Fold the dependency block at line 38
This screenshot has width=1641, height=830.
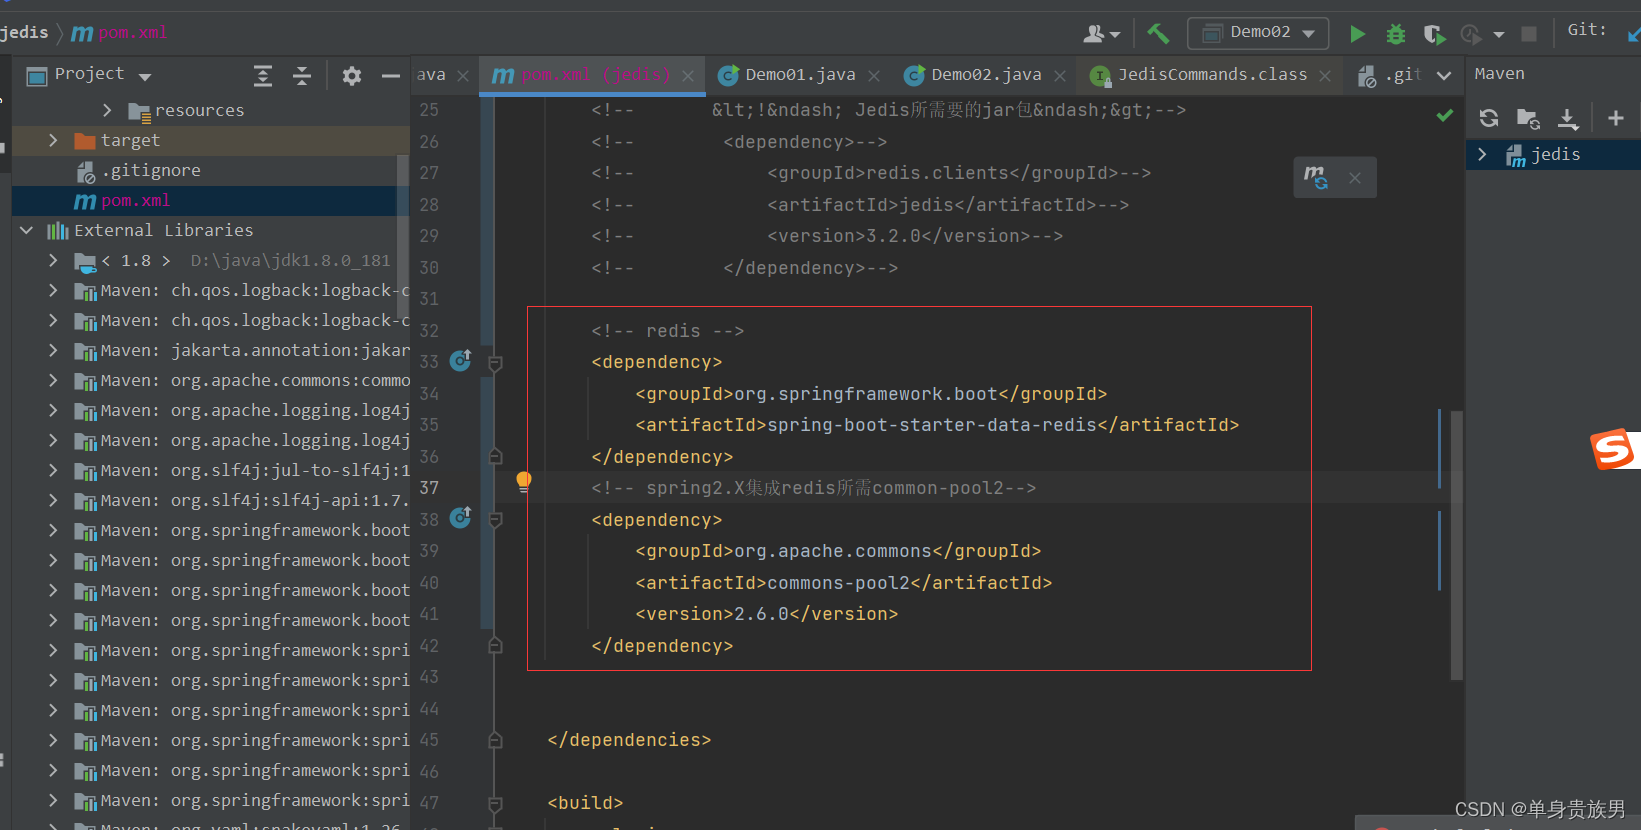click(x=495, y=520)
